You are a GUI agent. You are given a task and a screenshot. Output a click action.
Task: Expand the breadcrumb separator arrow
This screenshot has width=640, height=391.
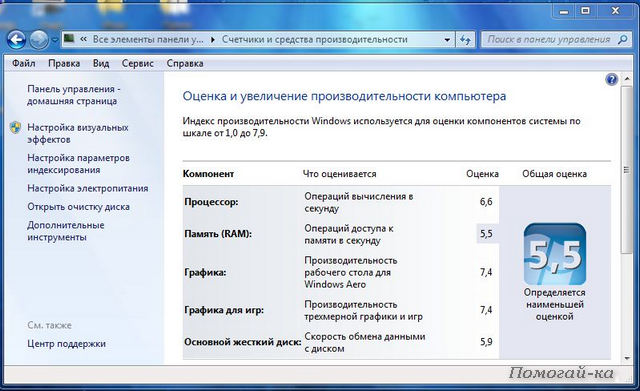[213, 40]
